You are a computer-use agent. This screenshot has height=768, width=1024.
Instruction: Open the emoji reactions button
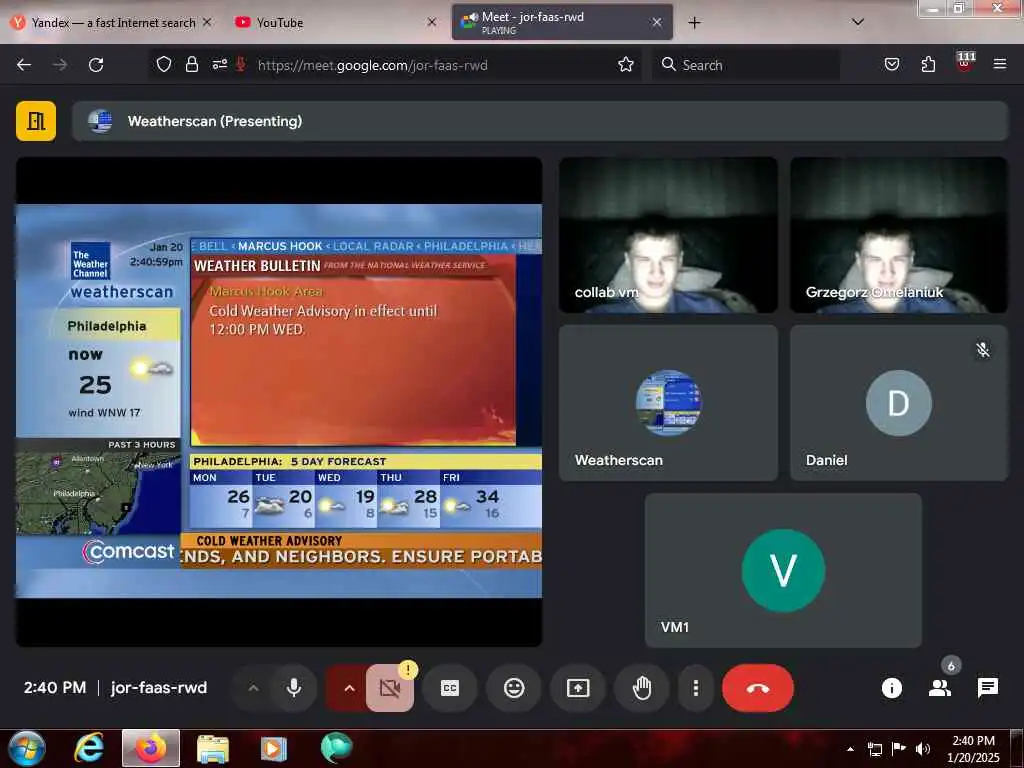[x=514, y=688]
